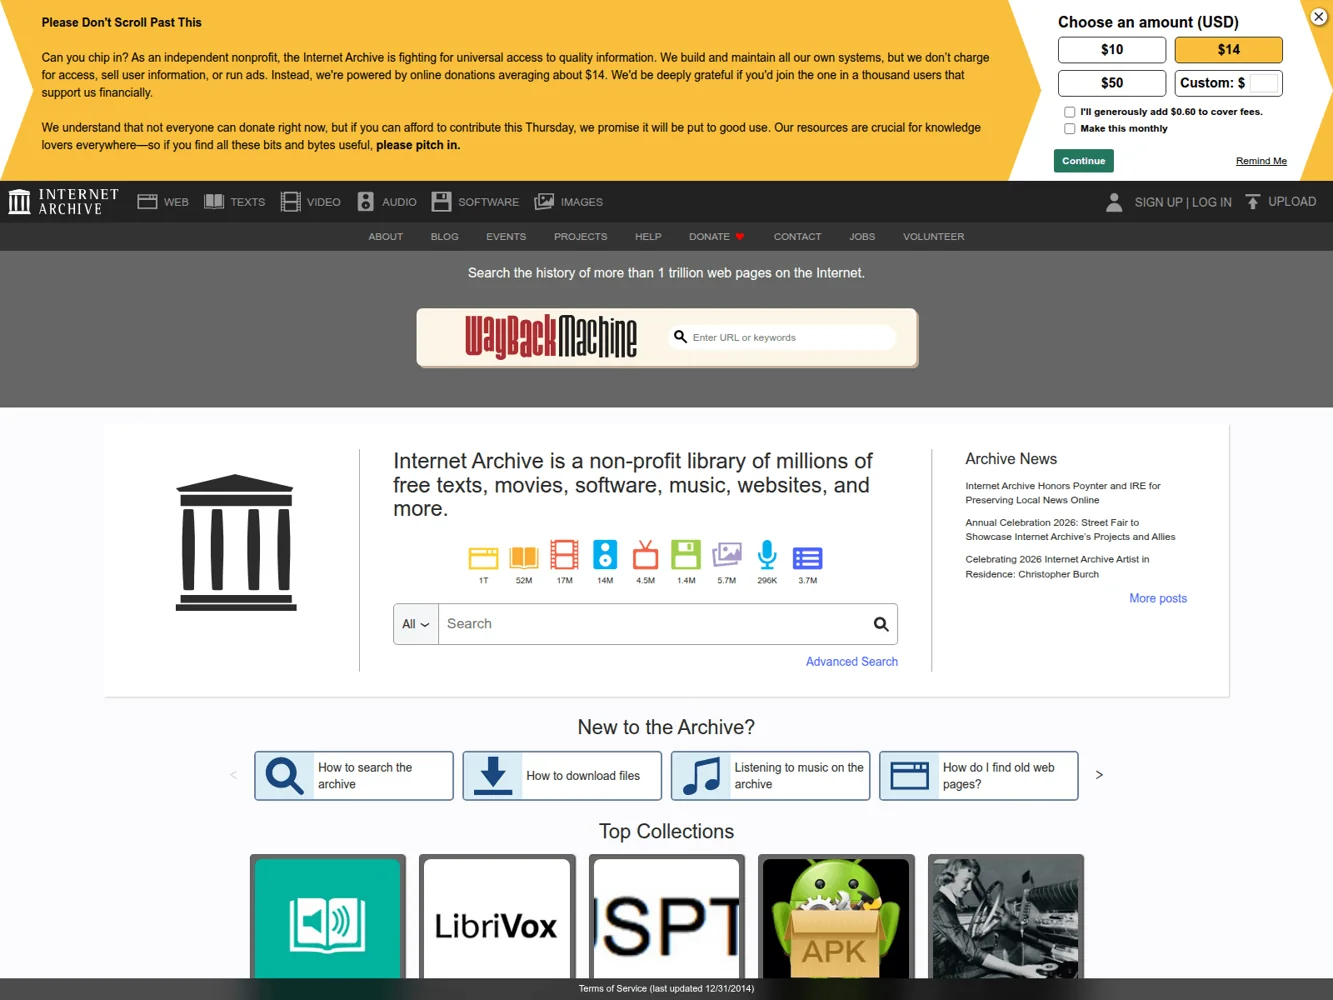The height and width of the screenshot is (1000, 1333).
Task: Move the New to the Archive carousel left
Action: coord(233,775)
